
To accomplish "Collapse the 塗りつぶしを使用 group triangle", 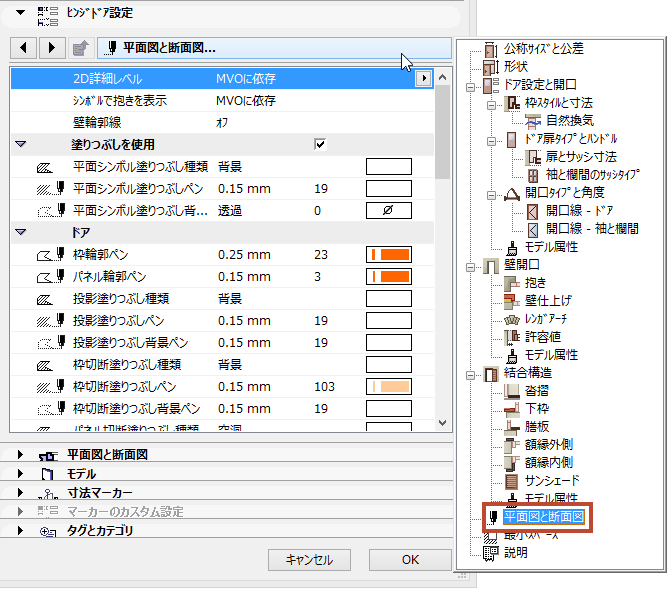I will click(x=20, y=144).
